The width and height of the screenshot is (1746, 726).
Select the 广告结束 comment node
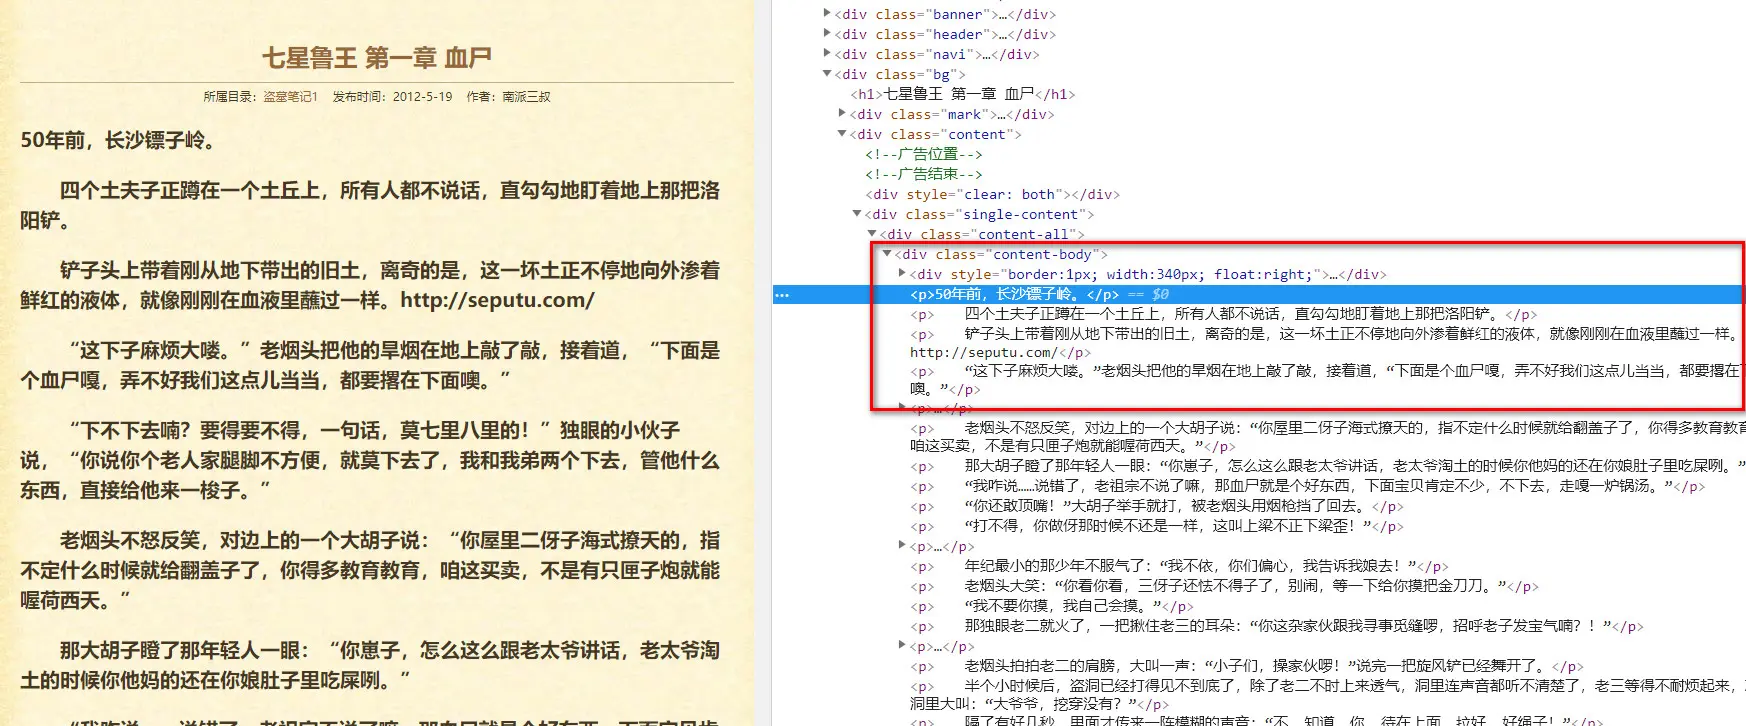(924, 174)
